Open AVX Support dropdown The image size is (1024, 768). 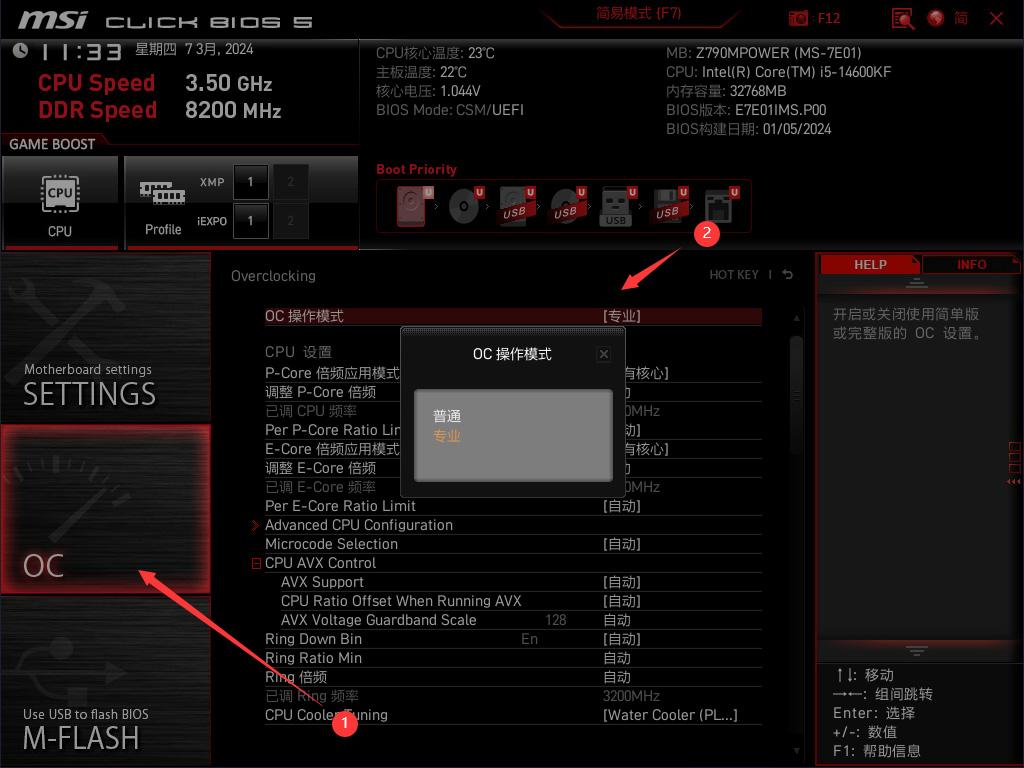pos(622,582)
